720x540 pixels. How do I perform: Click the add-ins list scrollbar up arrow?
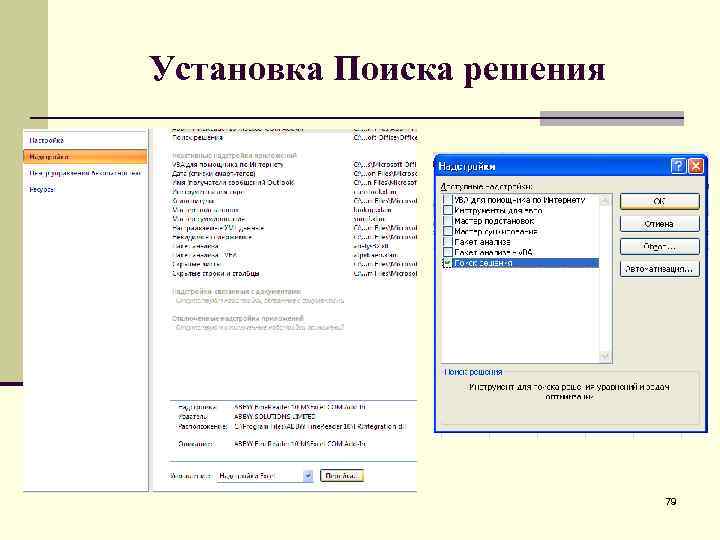605,200
